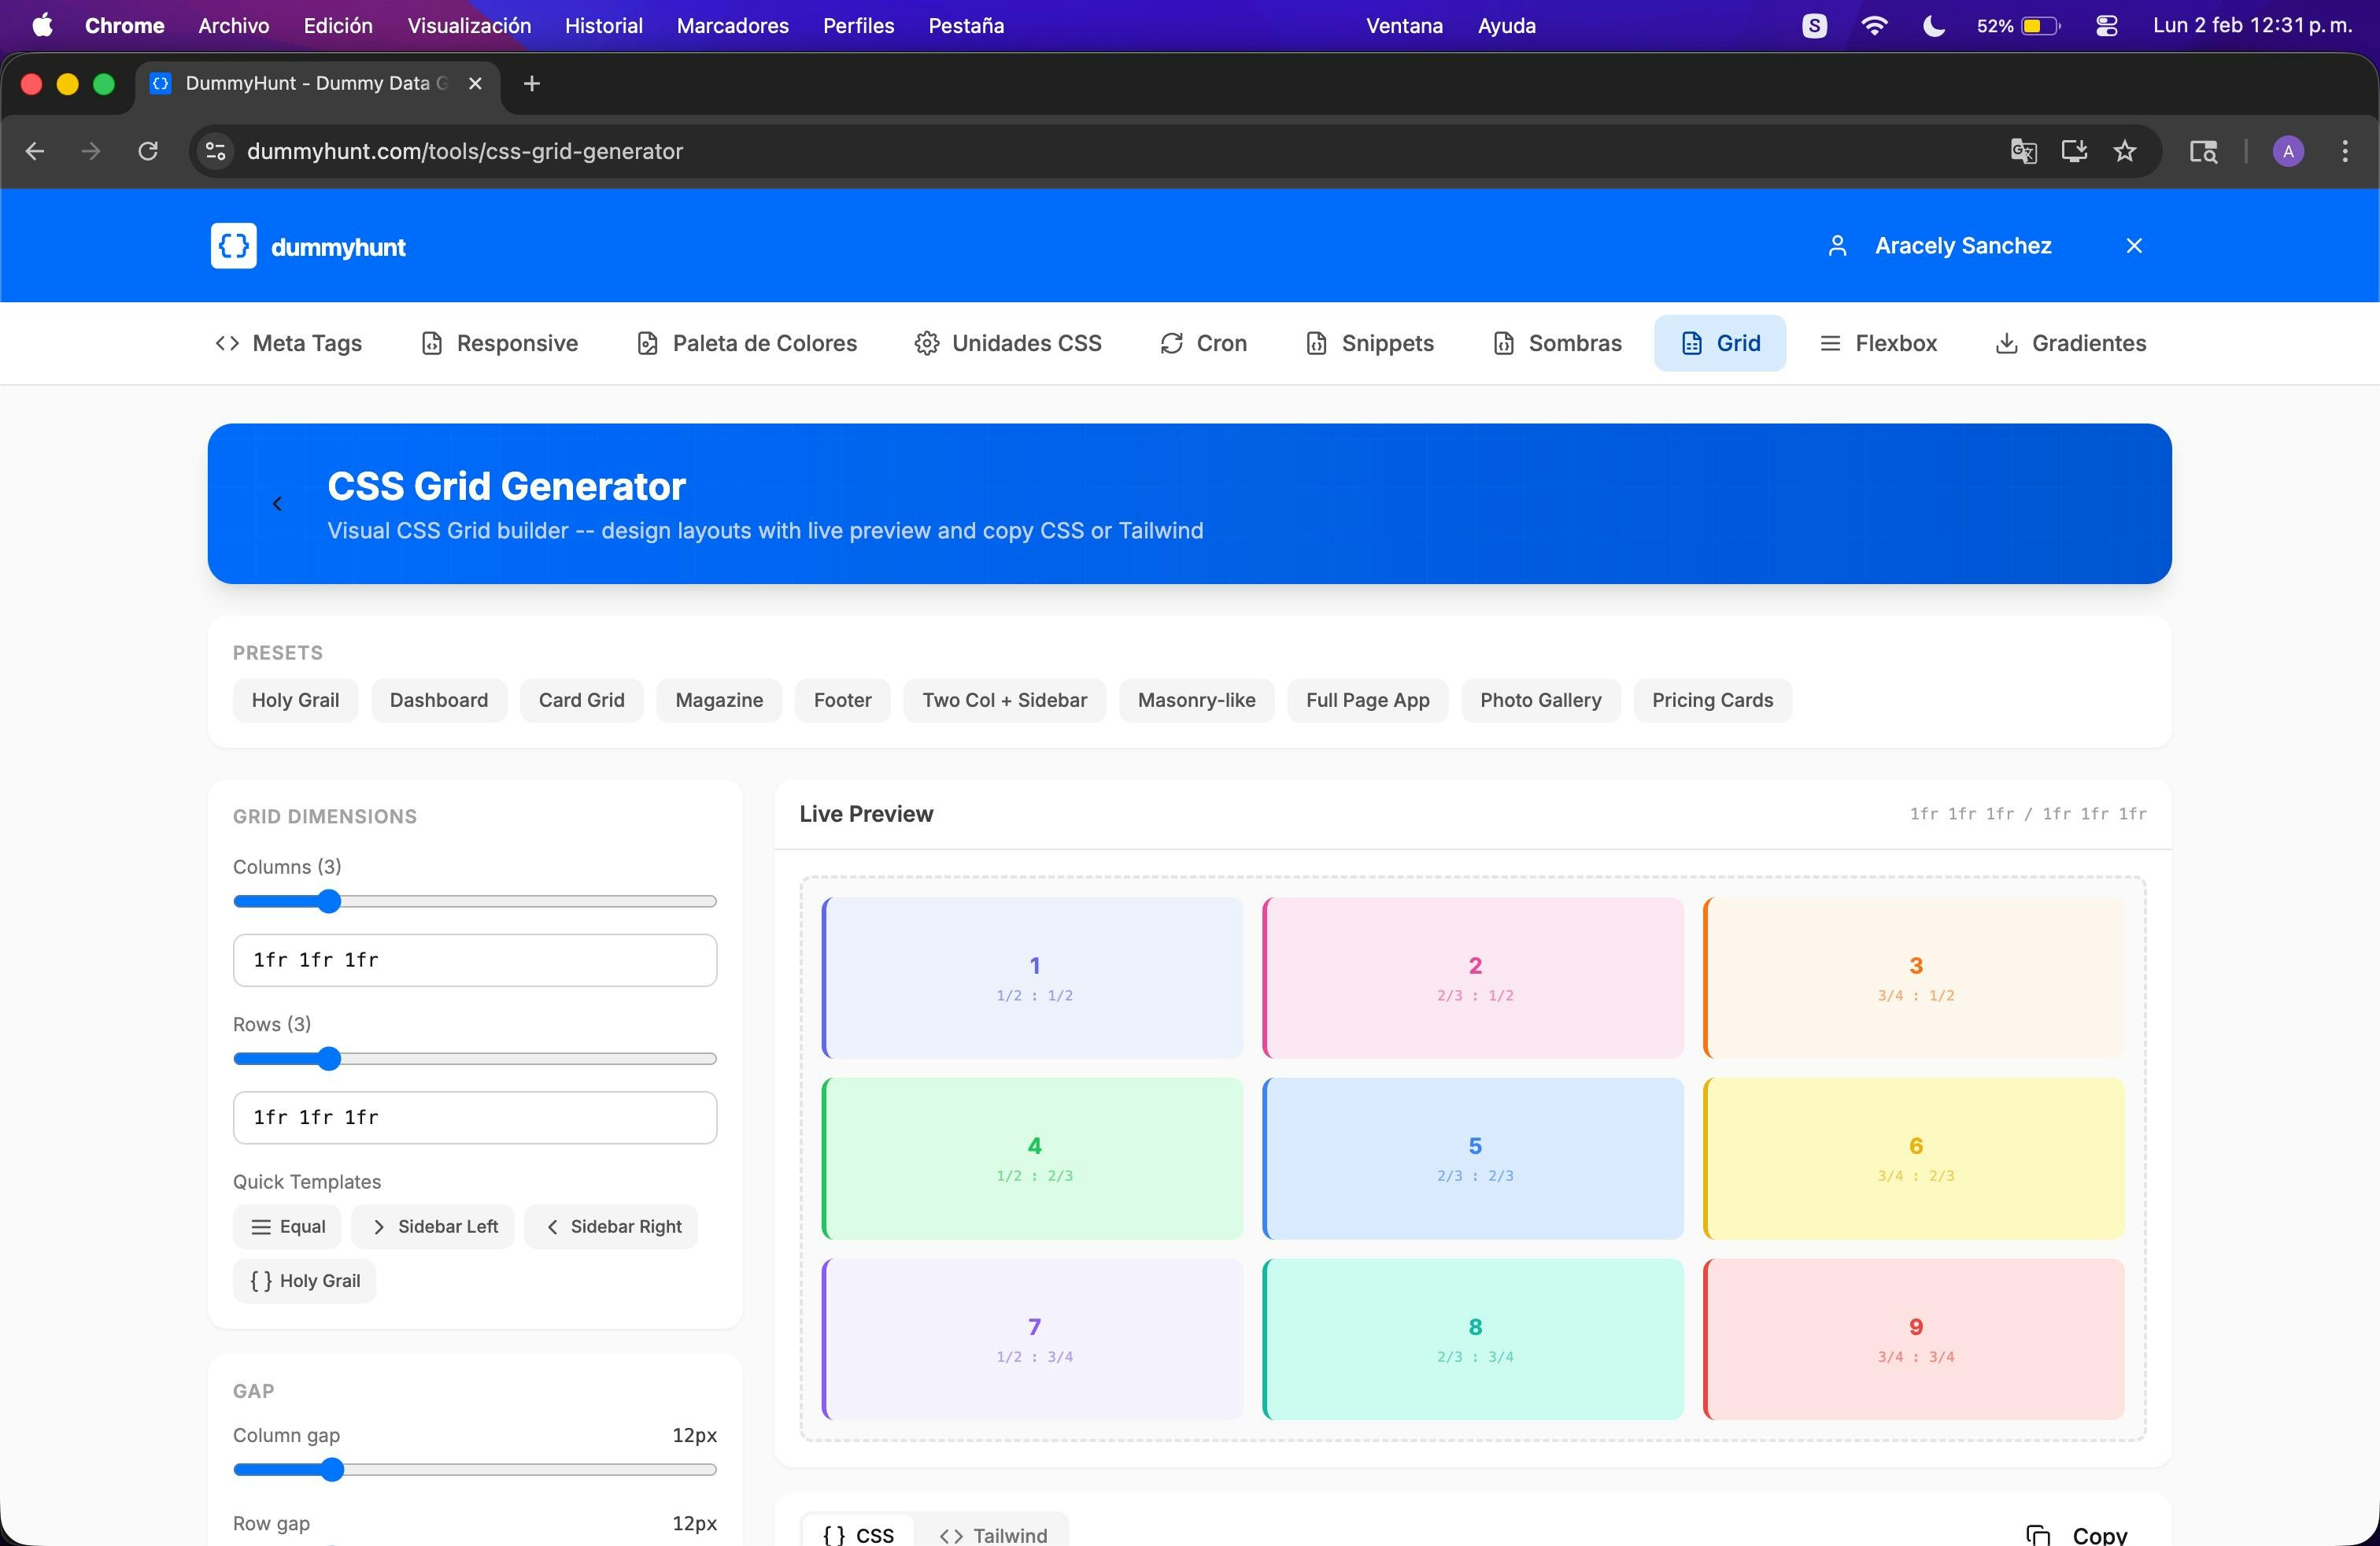This screenshot has height=1546, width=2380.
Task: Apply Sidebar Left quick template
Action: pyautogui.click(x=434, y=1227)
